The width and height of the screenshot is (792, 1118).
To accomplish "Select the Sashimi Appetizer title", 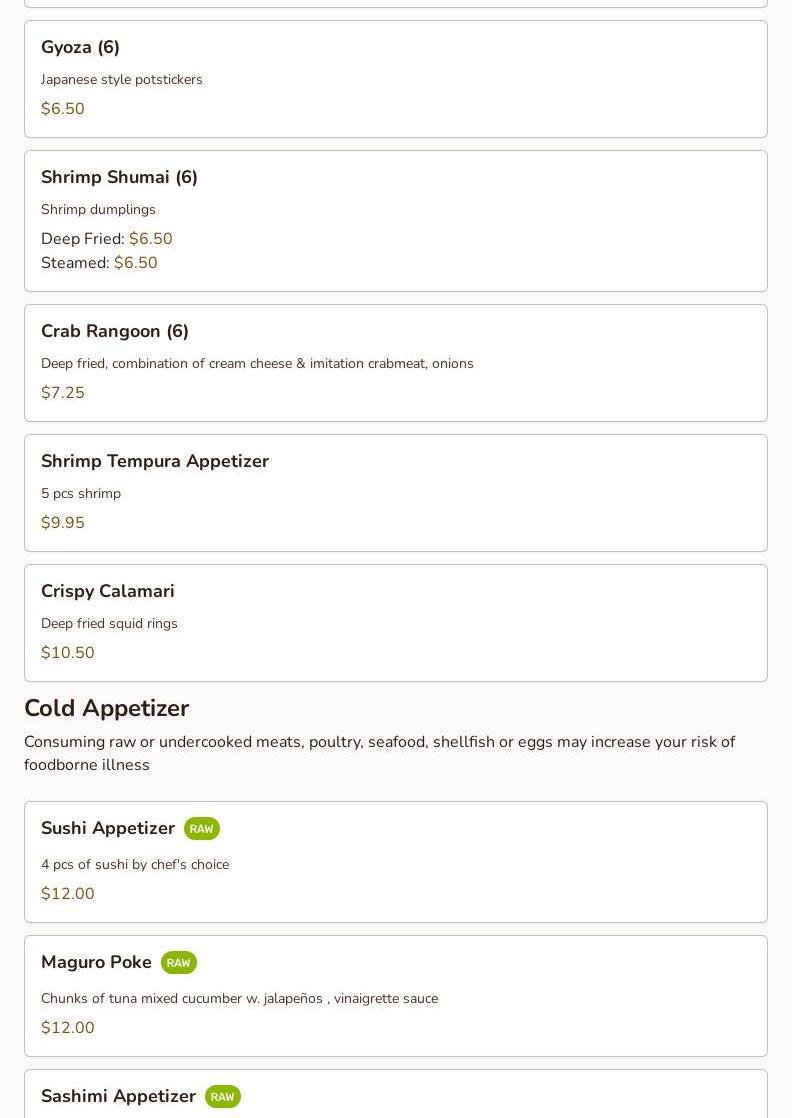I will pos(118,1096).
